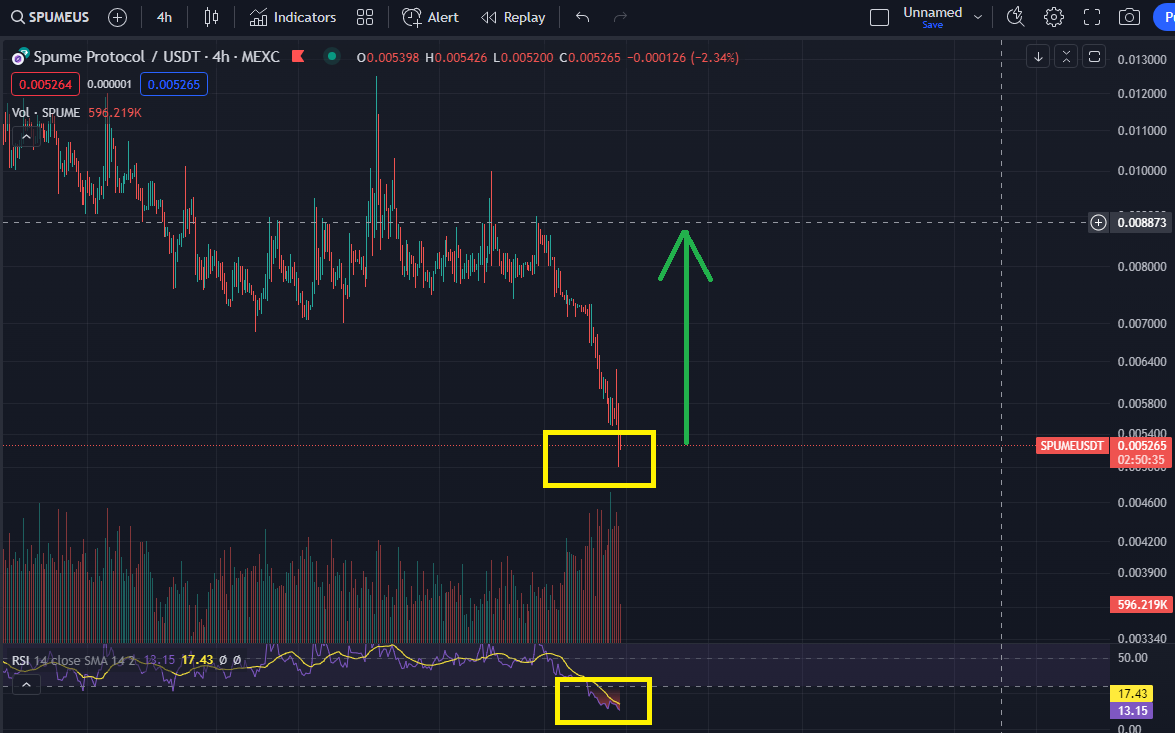Click the Save layout link
Viewport: 1175px width, 733px height.
[x=934, y=23]
